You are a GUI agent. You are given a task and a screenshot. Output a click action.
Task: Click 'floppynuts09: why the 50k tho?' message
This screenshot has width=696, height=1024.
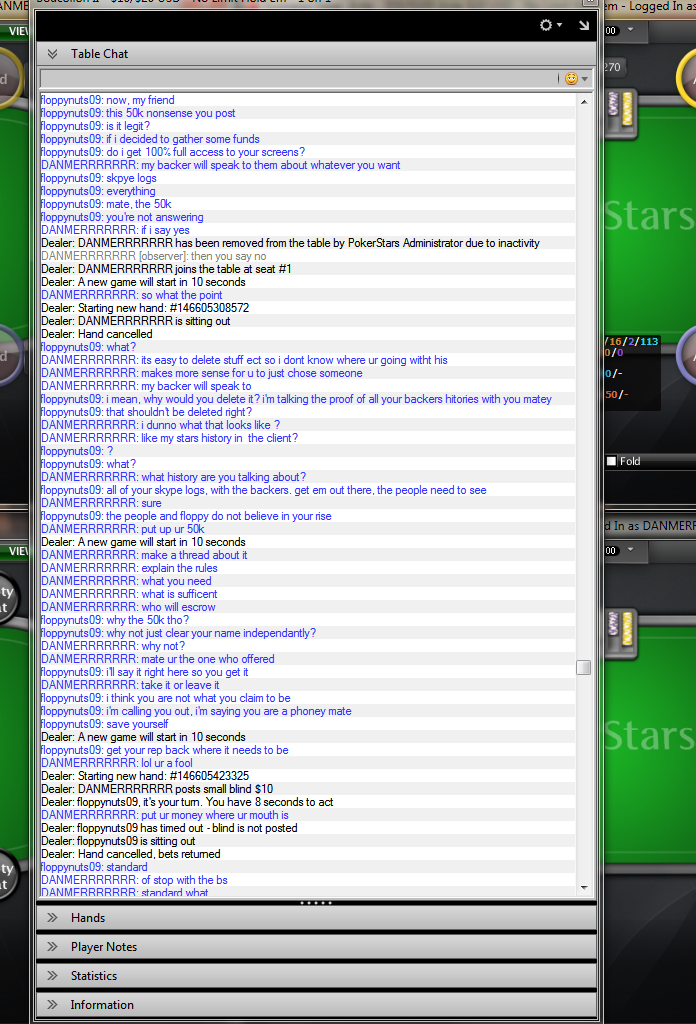(115, 620)
